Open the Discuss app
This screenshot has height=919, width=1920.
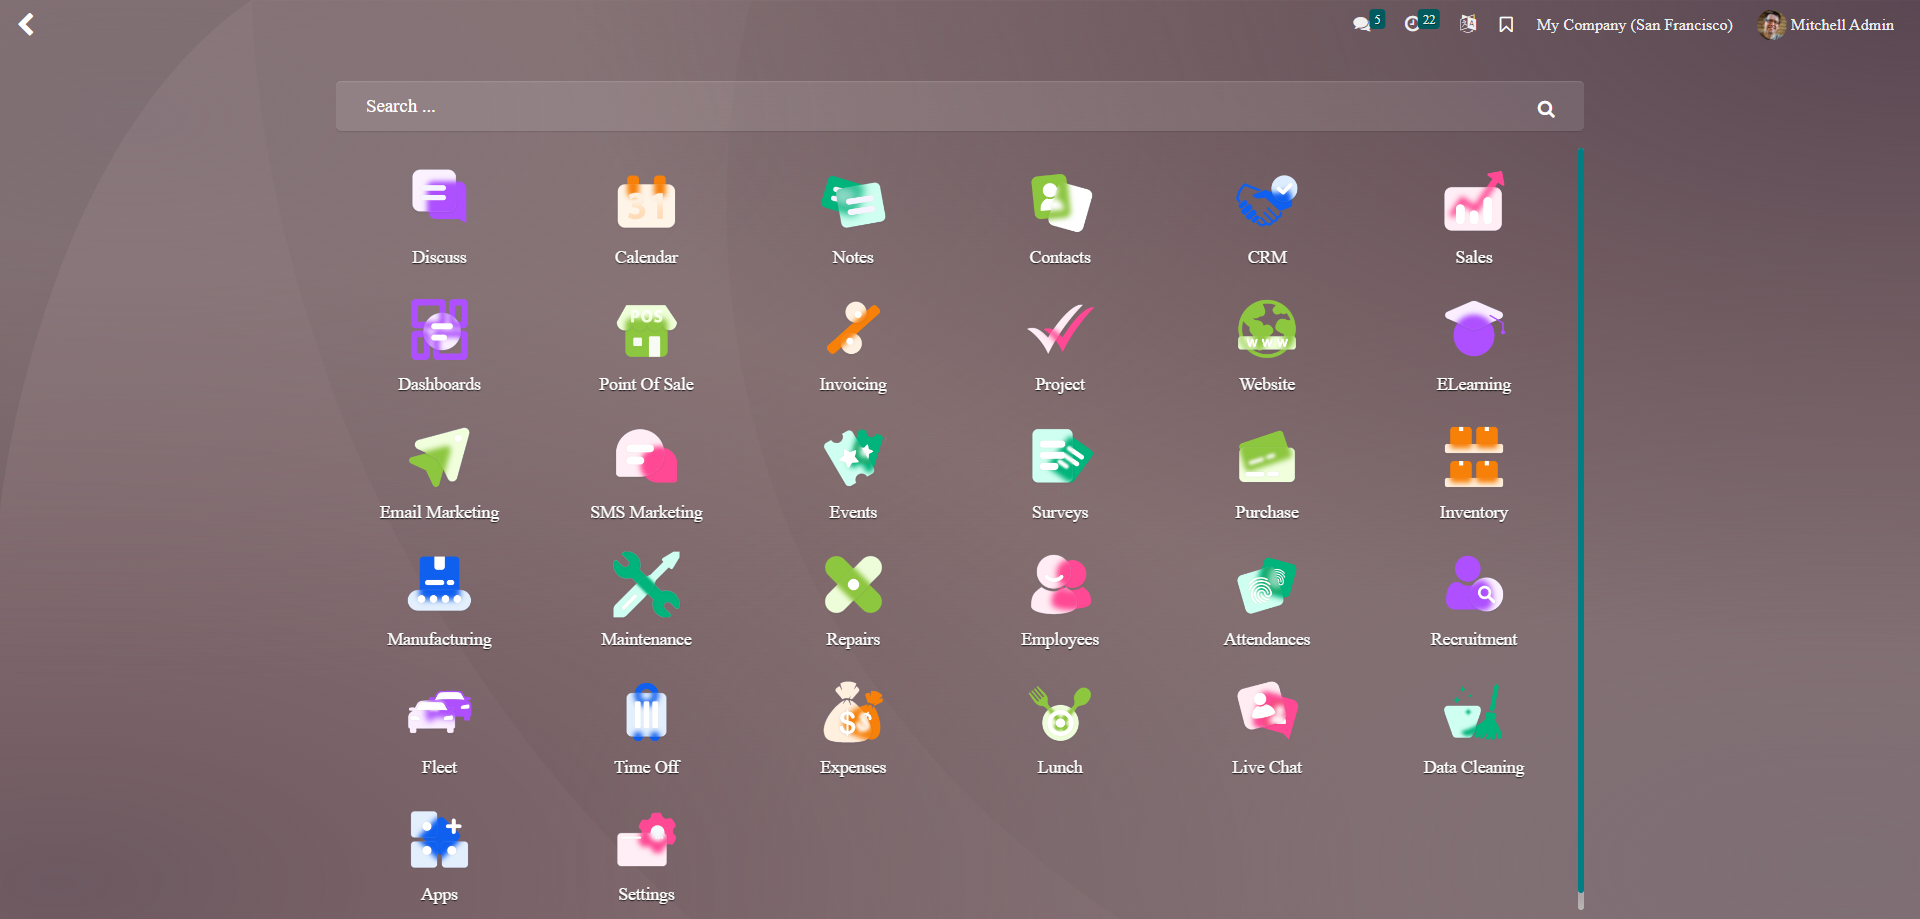(439, 216)
